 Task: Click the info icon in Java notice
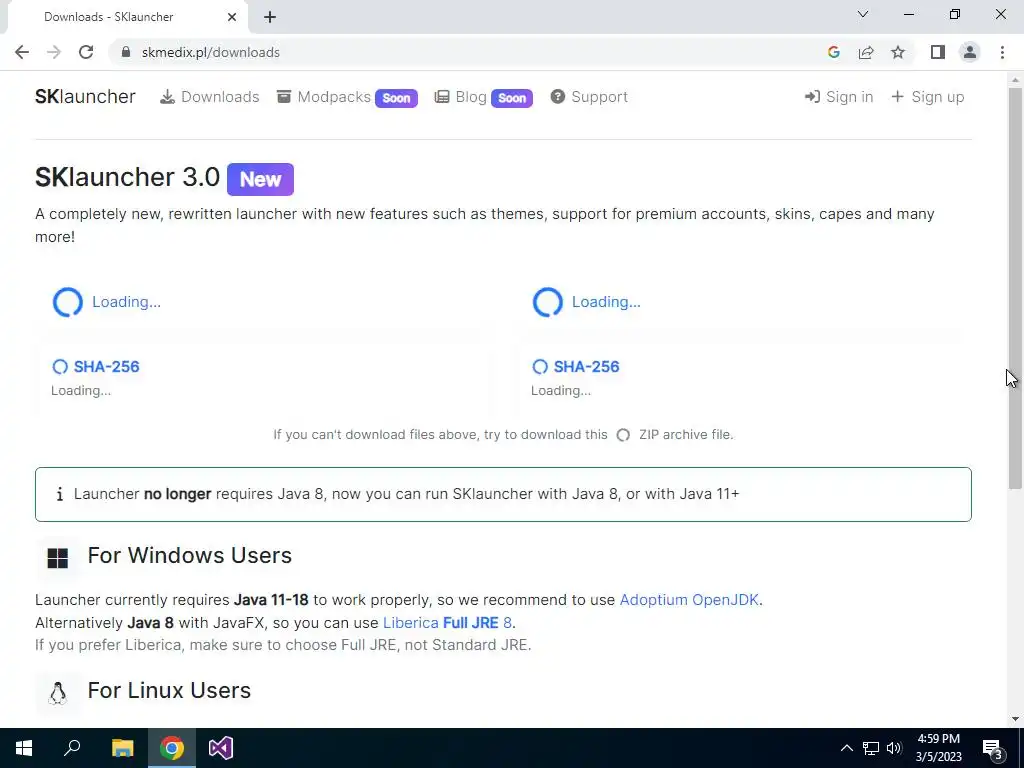(x=59, y=494)
